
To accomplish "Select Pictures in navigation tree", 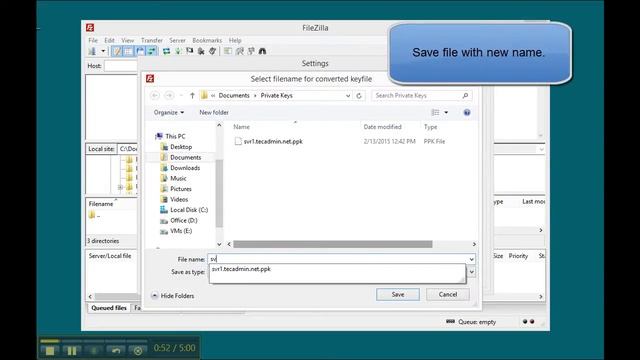I will coord(180,189).
